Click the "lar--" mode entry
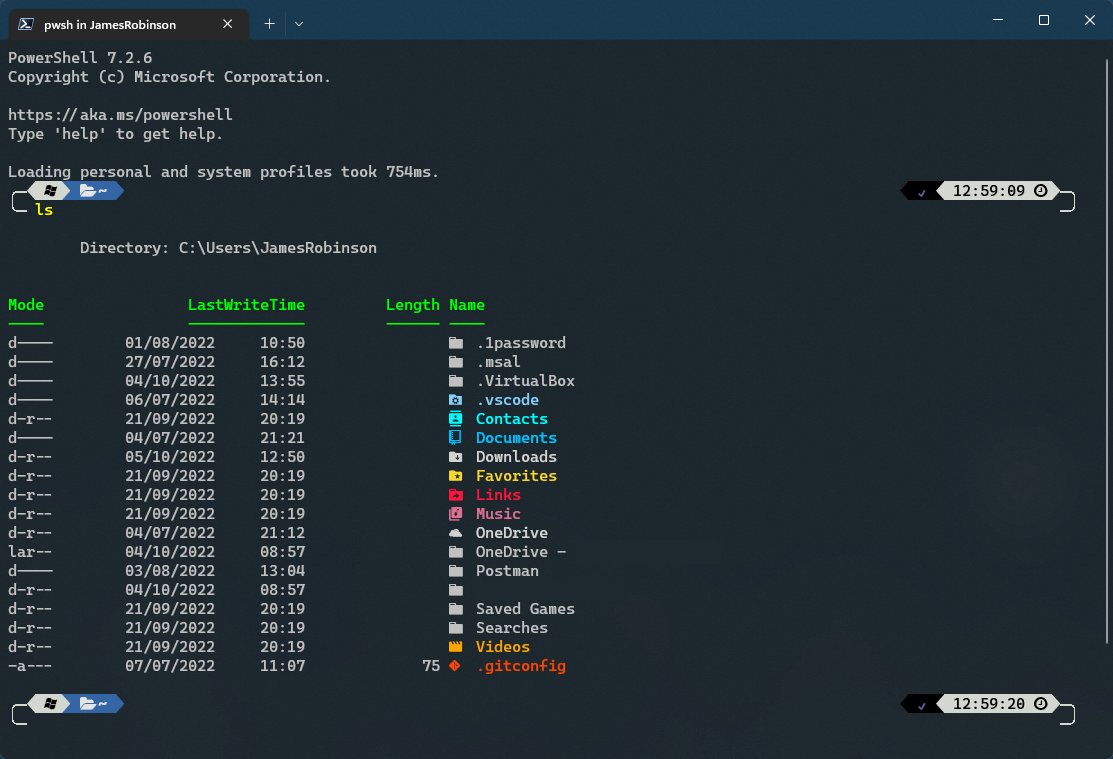This screenshot has width=1113, height=759. (30, 552)
